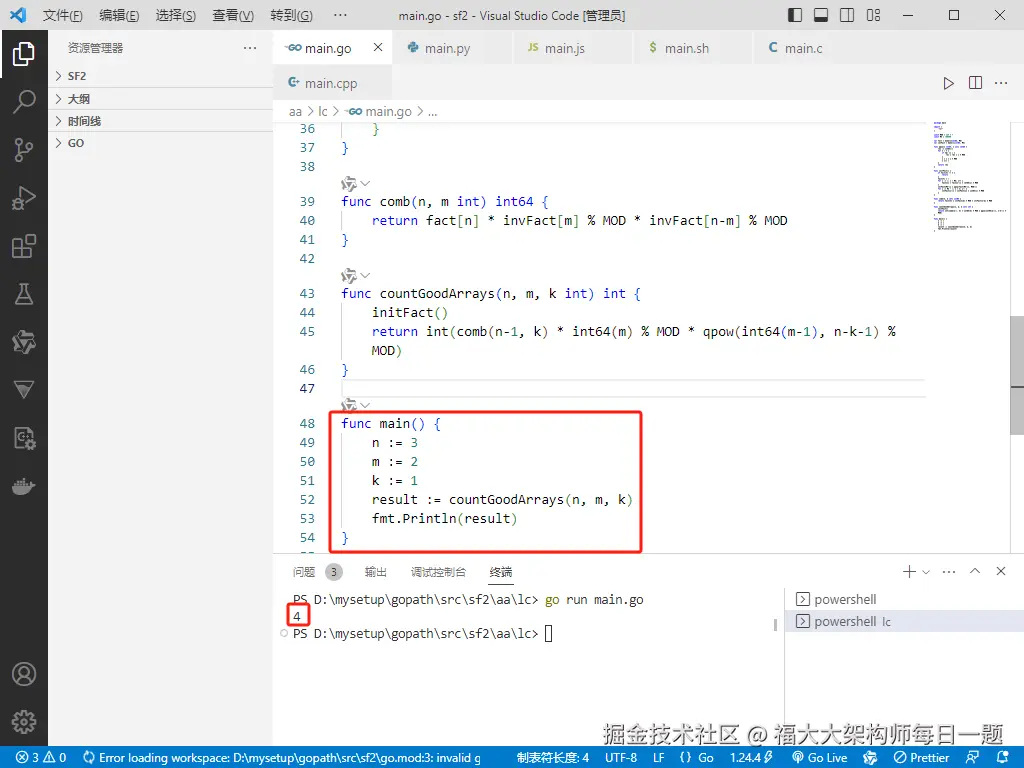Toggle primary side bar layout icon
The width and height of the screenshot is (1024, 768).
coord(795,15)
